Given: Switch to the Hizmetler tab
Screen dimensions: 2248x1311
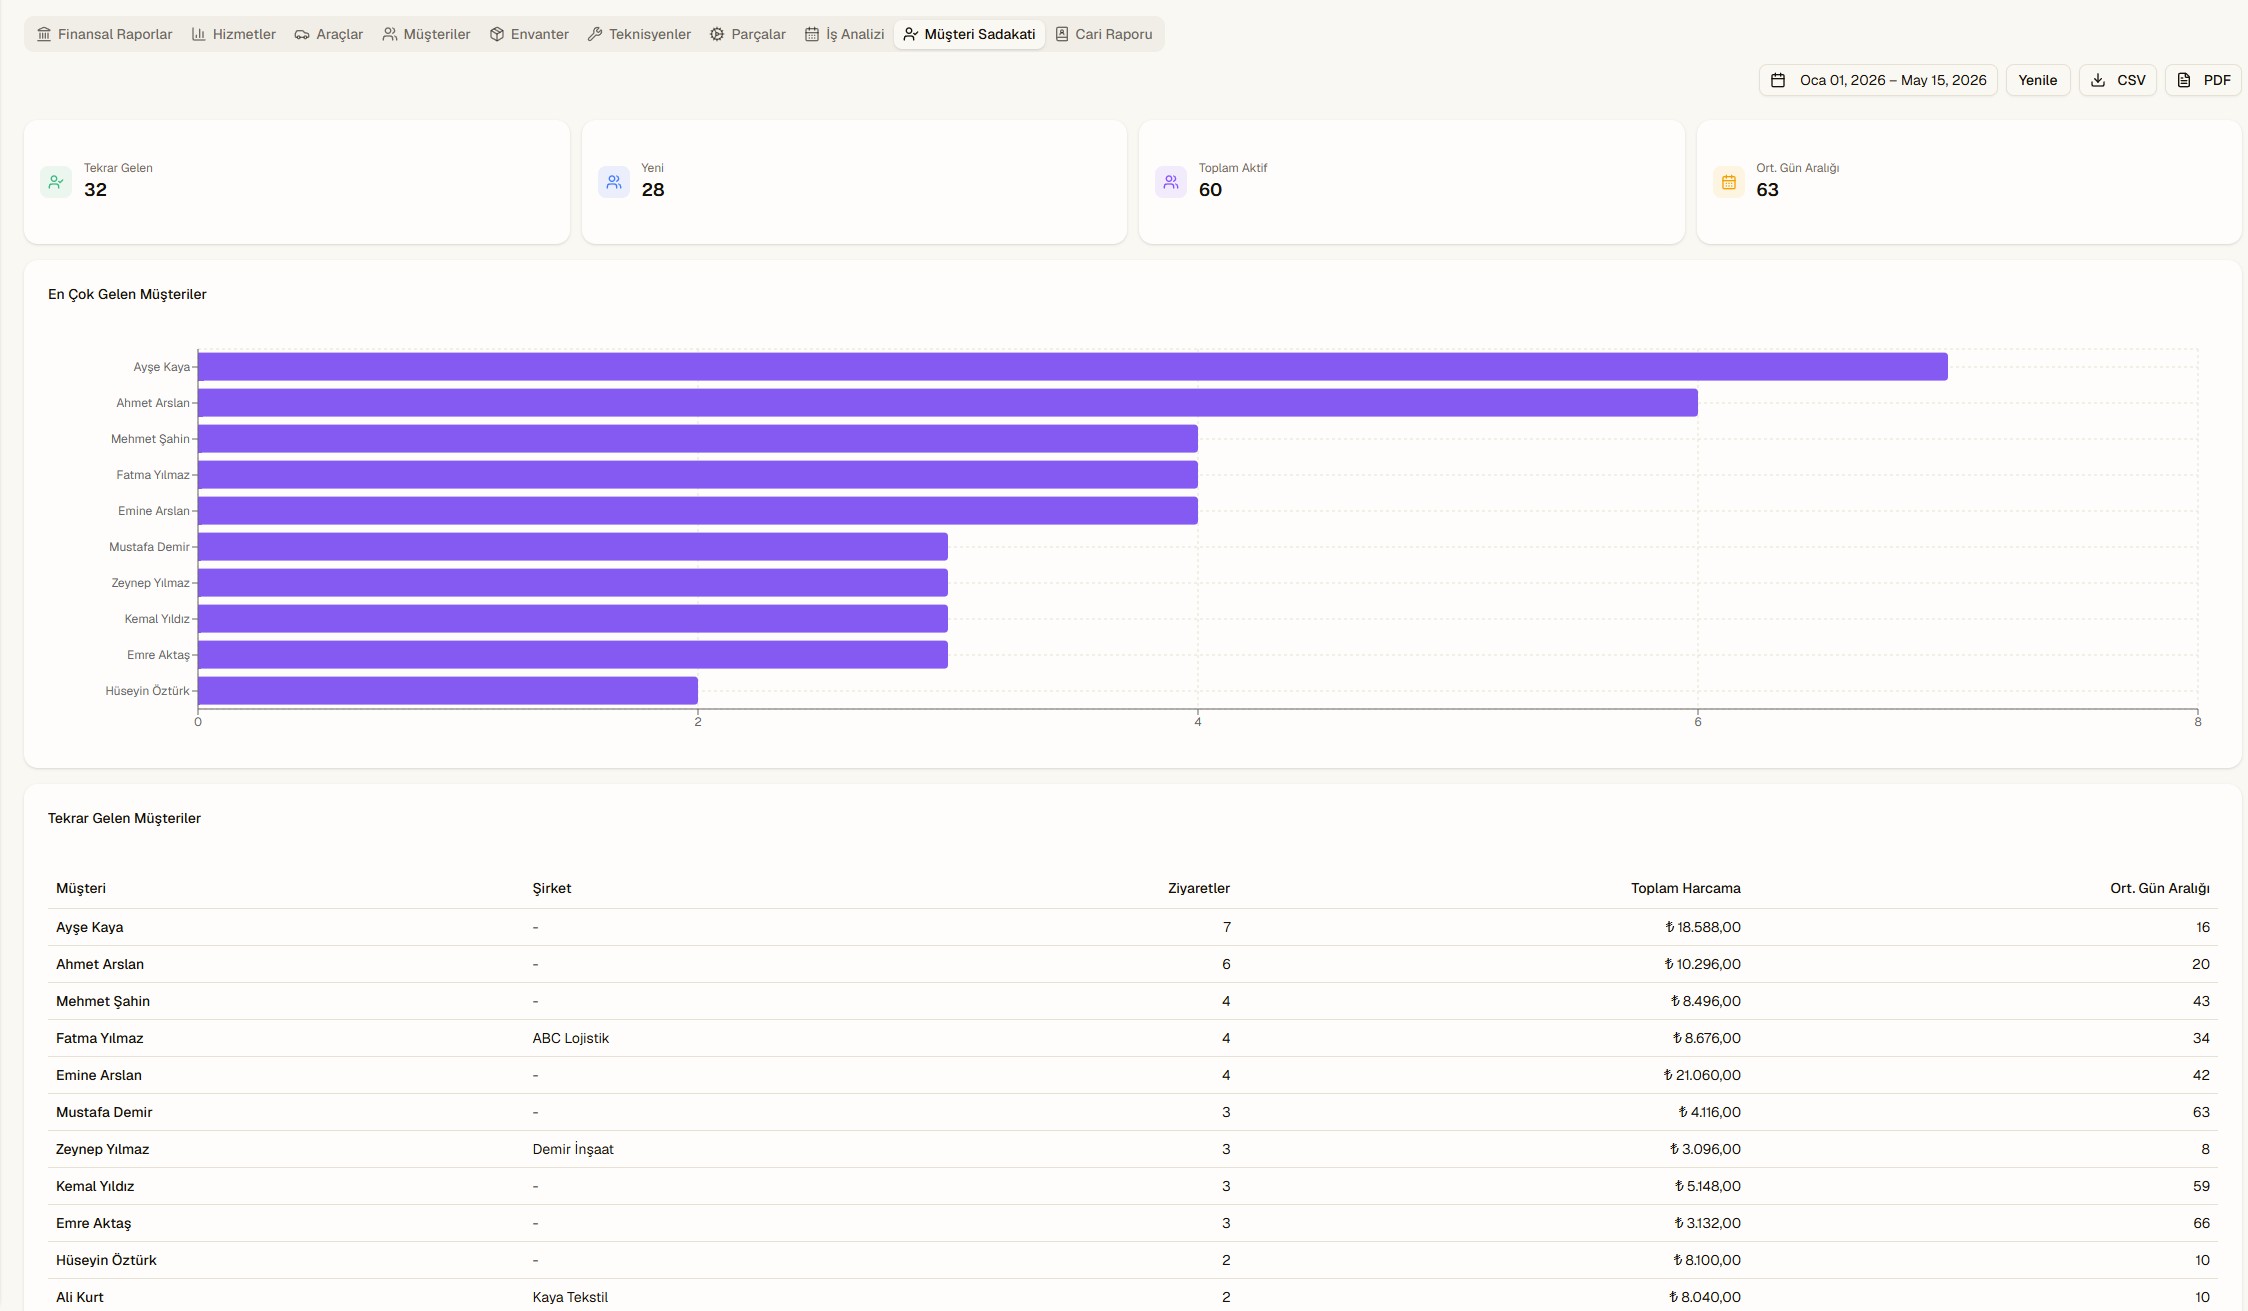Looking at the screenshot, I should [233, 34].
